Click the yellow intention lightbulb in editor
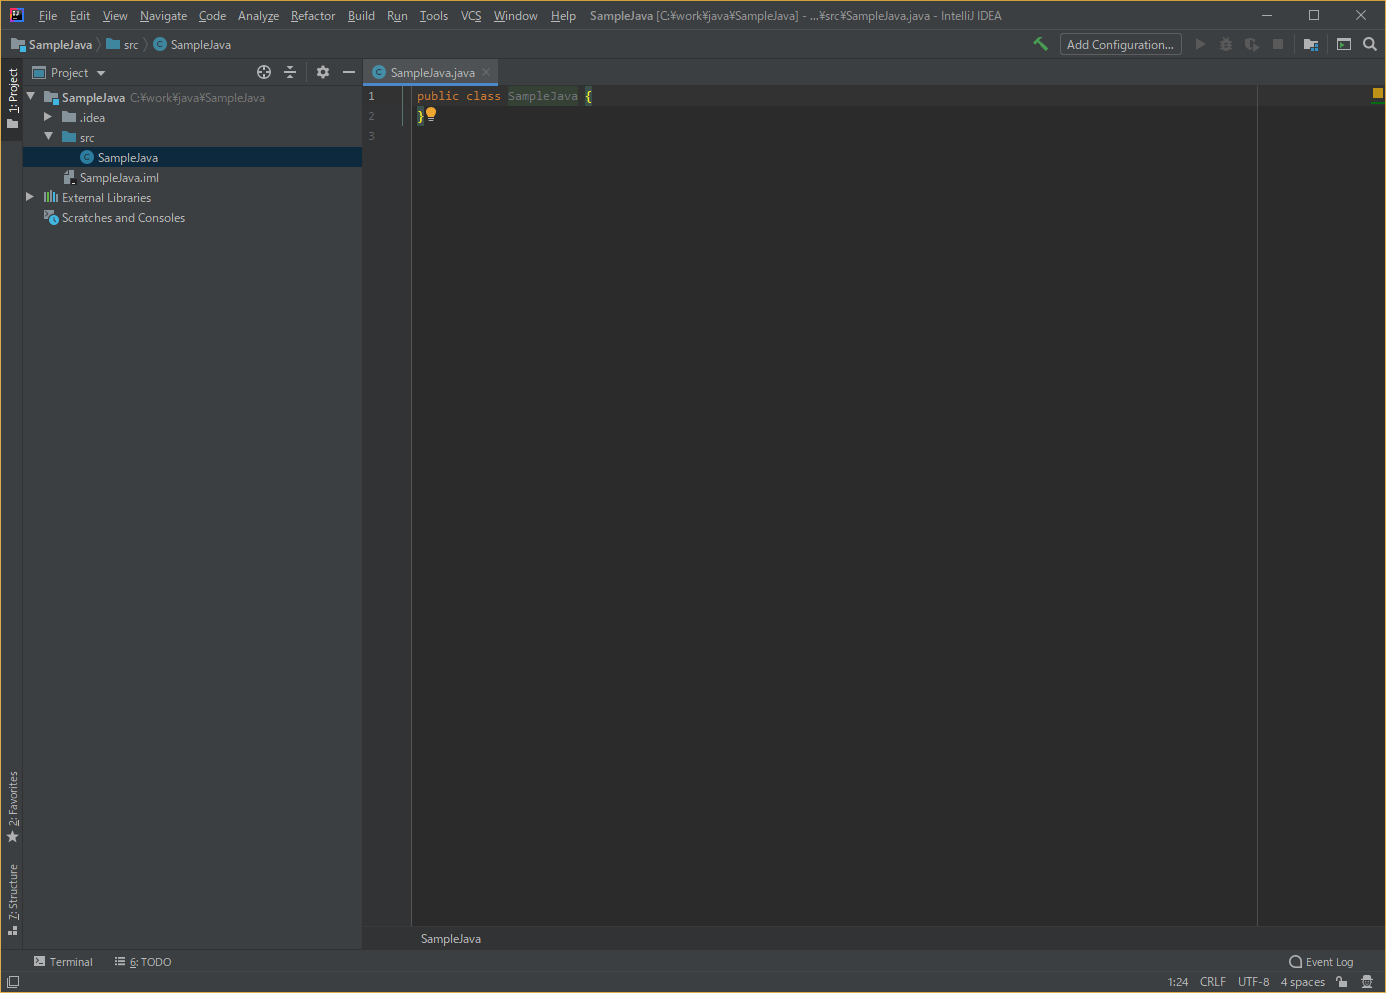Viewport: 1386px width, 993px height. 431,114
